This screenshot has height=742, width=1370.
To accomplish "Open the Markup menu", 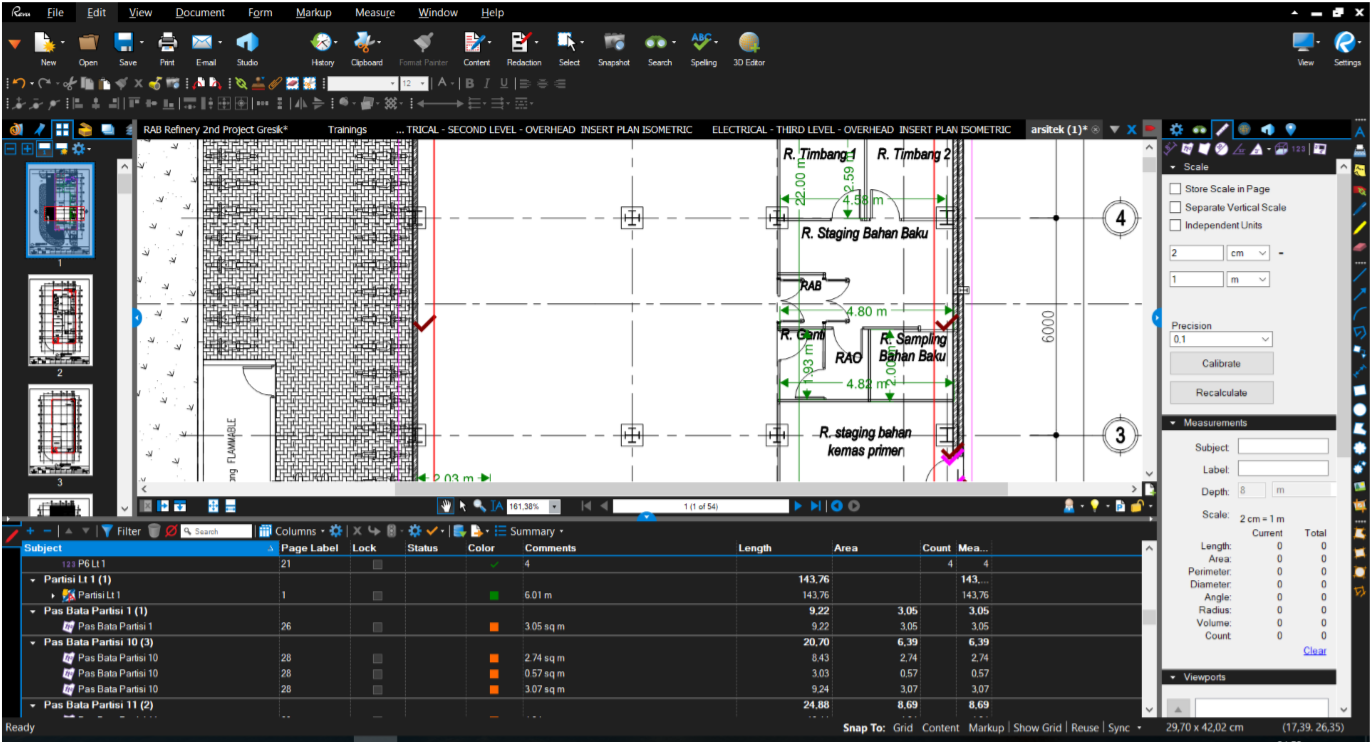I will click(314, 13).
